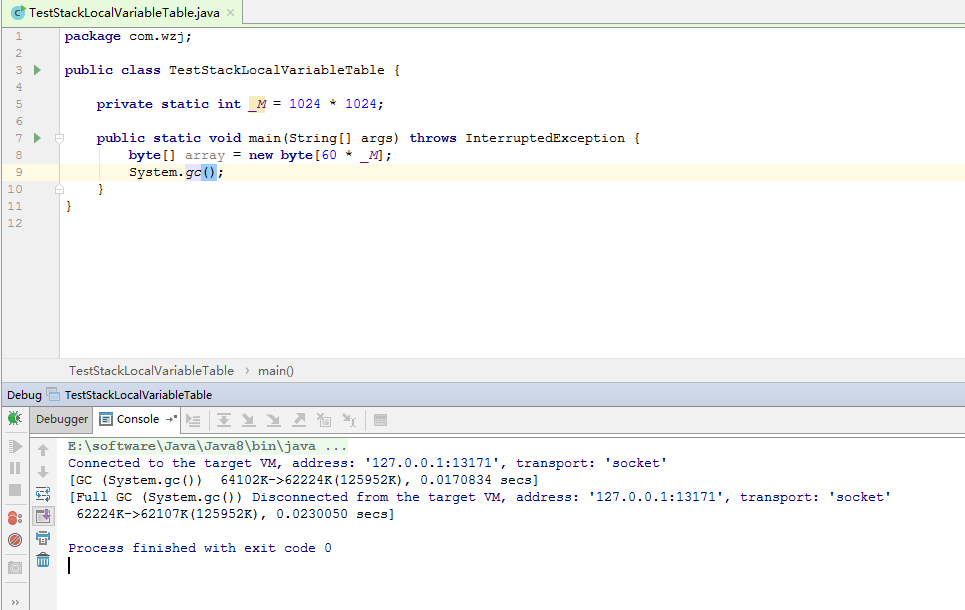The width and height of the screenshot is (965, 610).
Task: Click 'Process finished with exit code 0'
Action: (200, 548)
